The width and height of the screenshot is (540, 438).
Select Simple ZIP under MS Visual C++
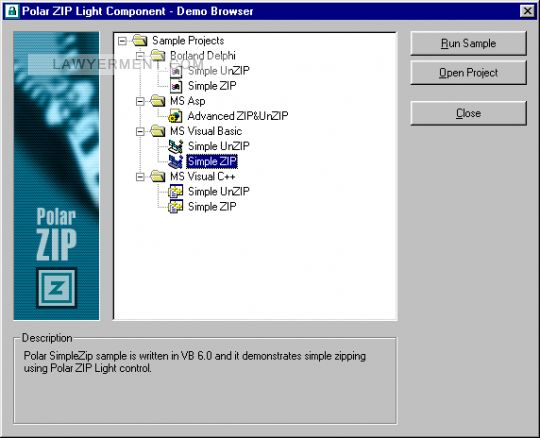click(212, 207)
